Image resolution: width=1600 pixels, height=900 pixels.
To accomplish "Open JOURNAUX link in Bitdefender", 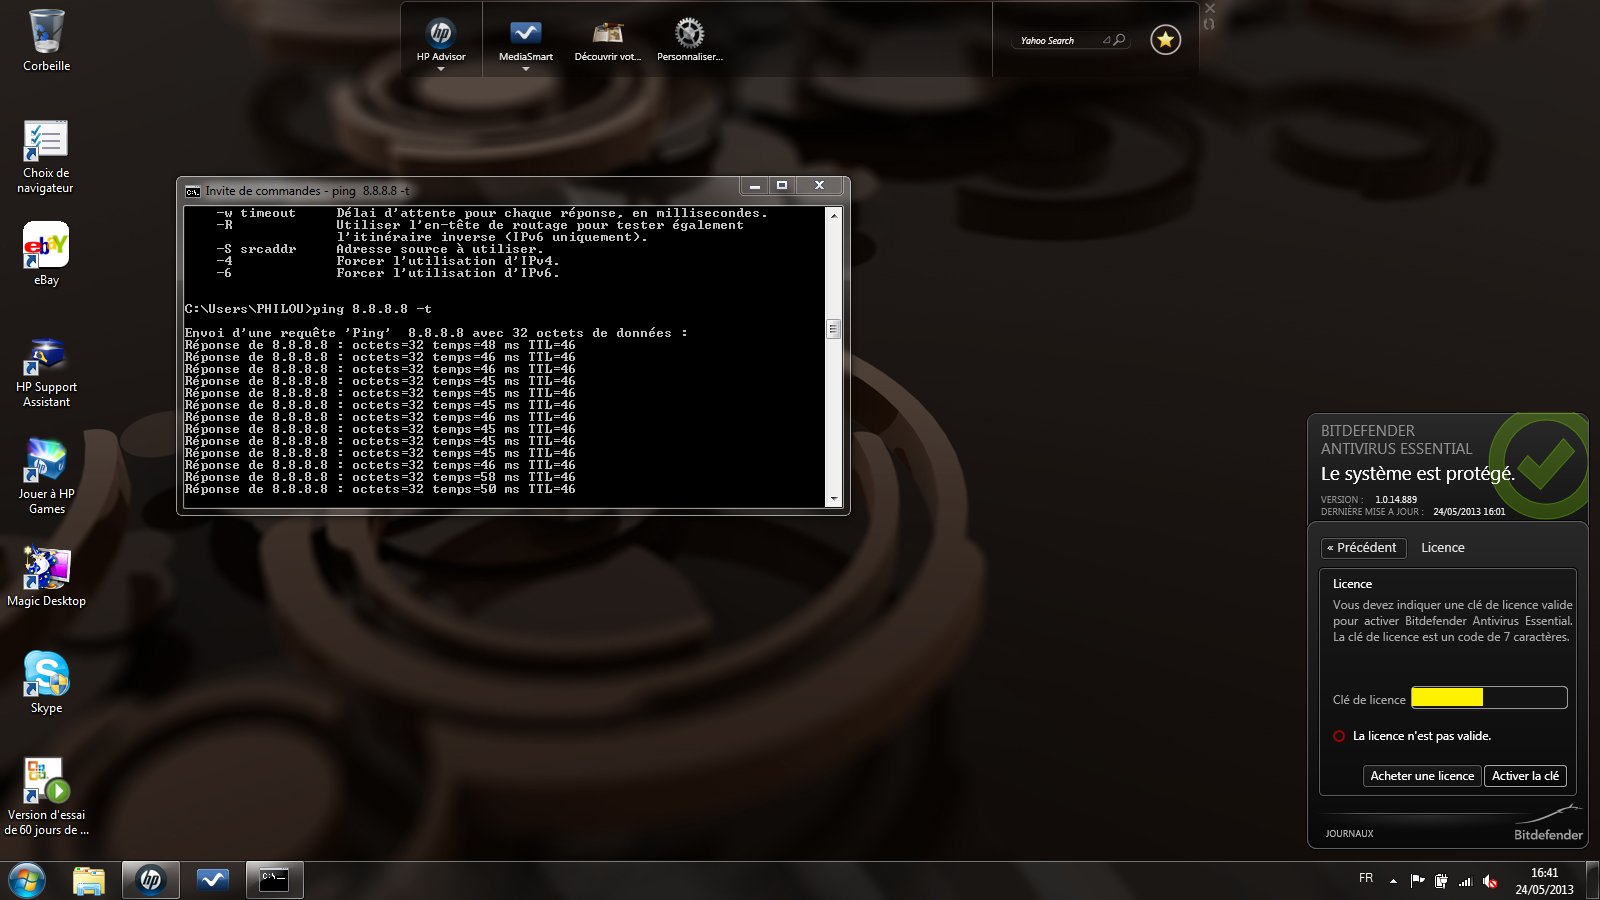I will (x=1349, y=834).
